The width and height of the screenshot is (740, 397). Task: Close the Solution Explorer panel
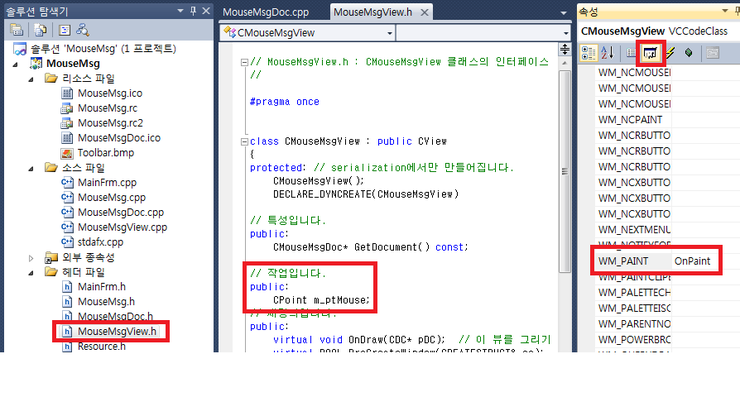pyautogui.click(x=206, y=10)
